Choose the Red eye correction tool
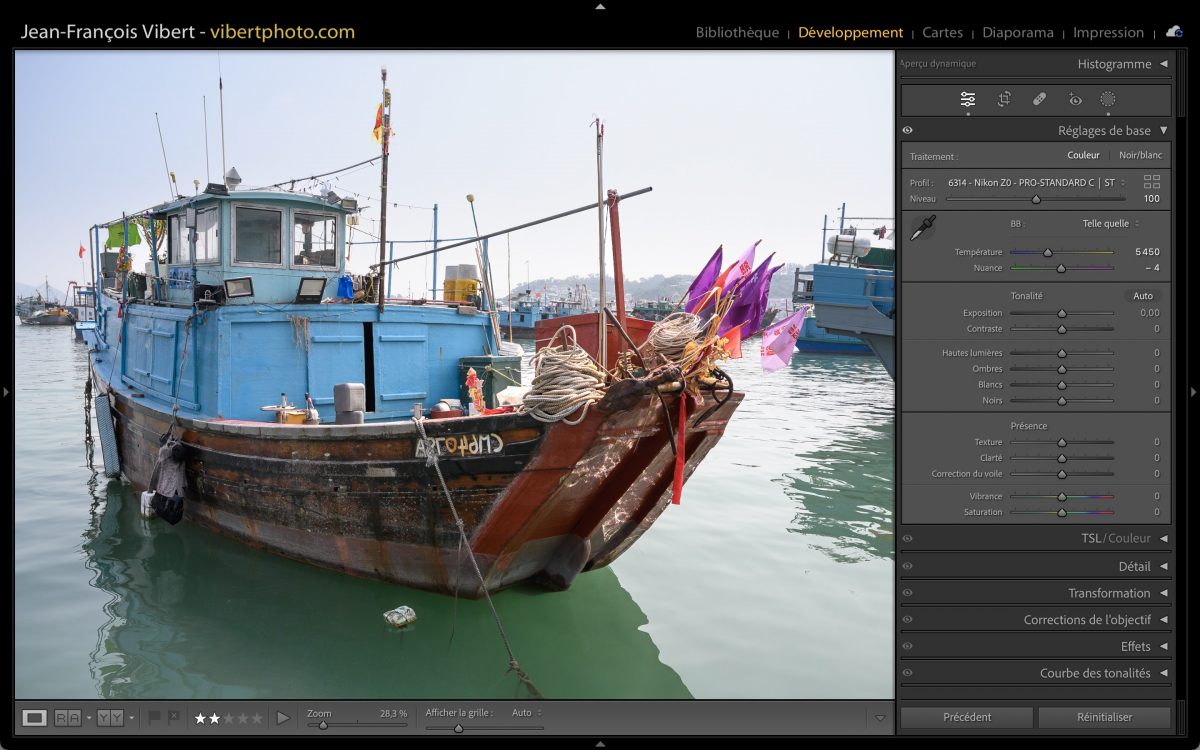The height and width of the screenshot is (750, 1200). point(1075,99)
